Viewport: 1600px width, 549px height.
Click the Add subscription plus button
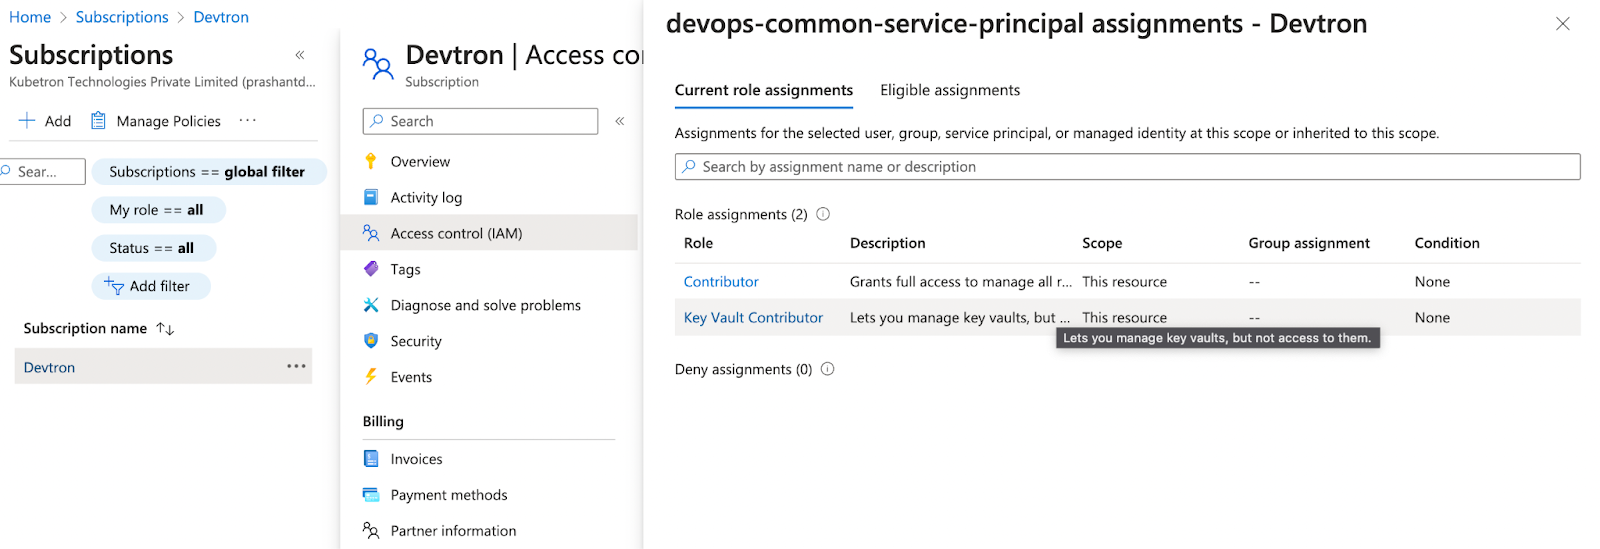(x=45, y=121)
